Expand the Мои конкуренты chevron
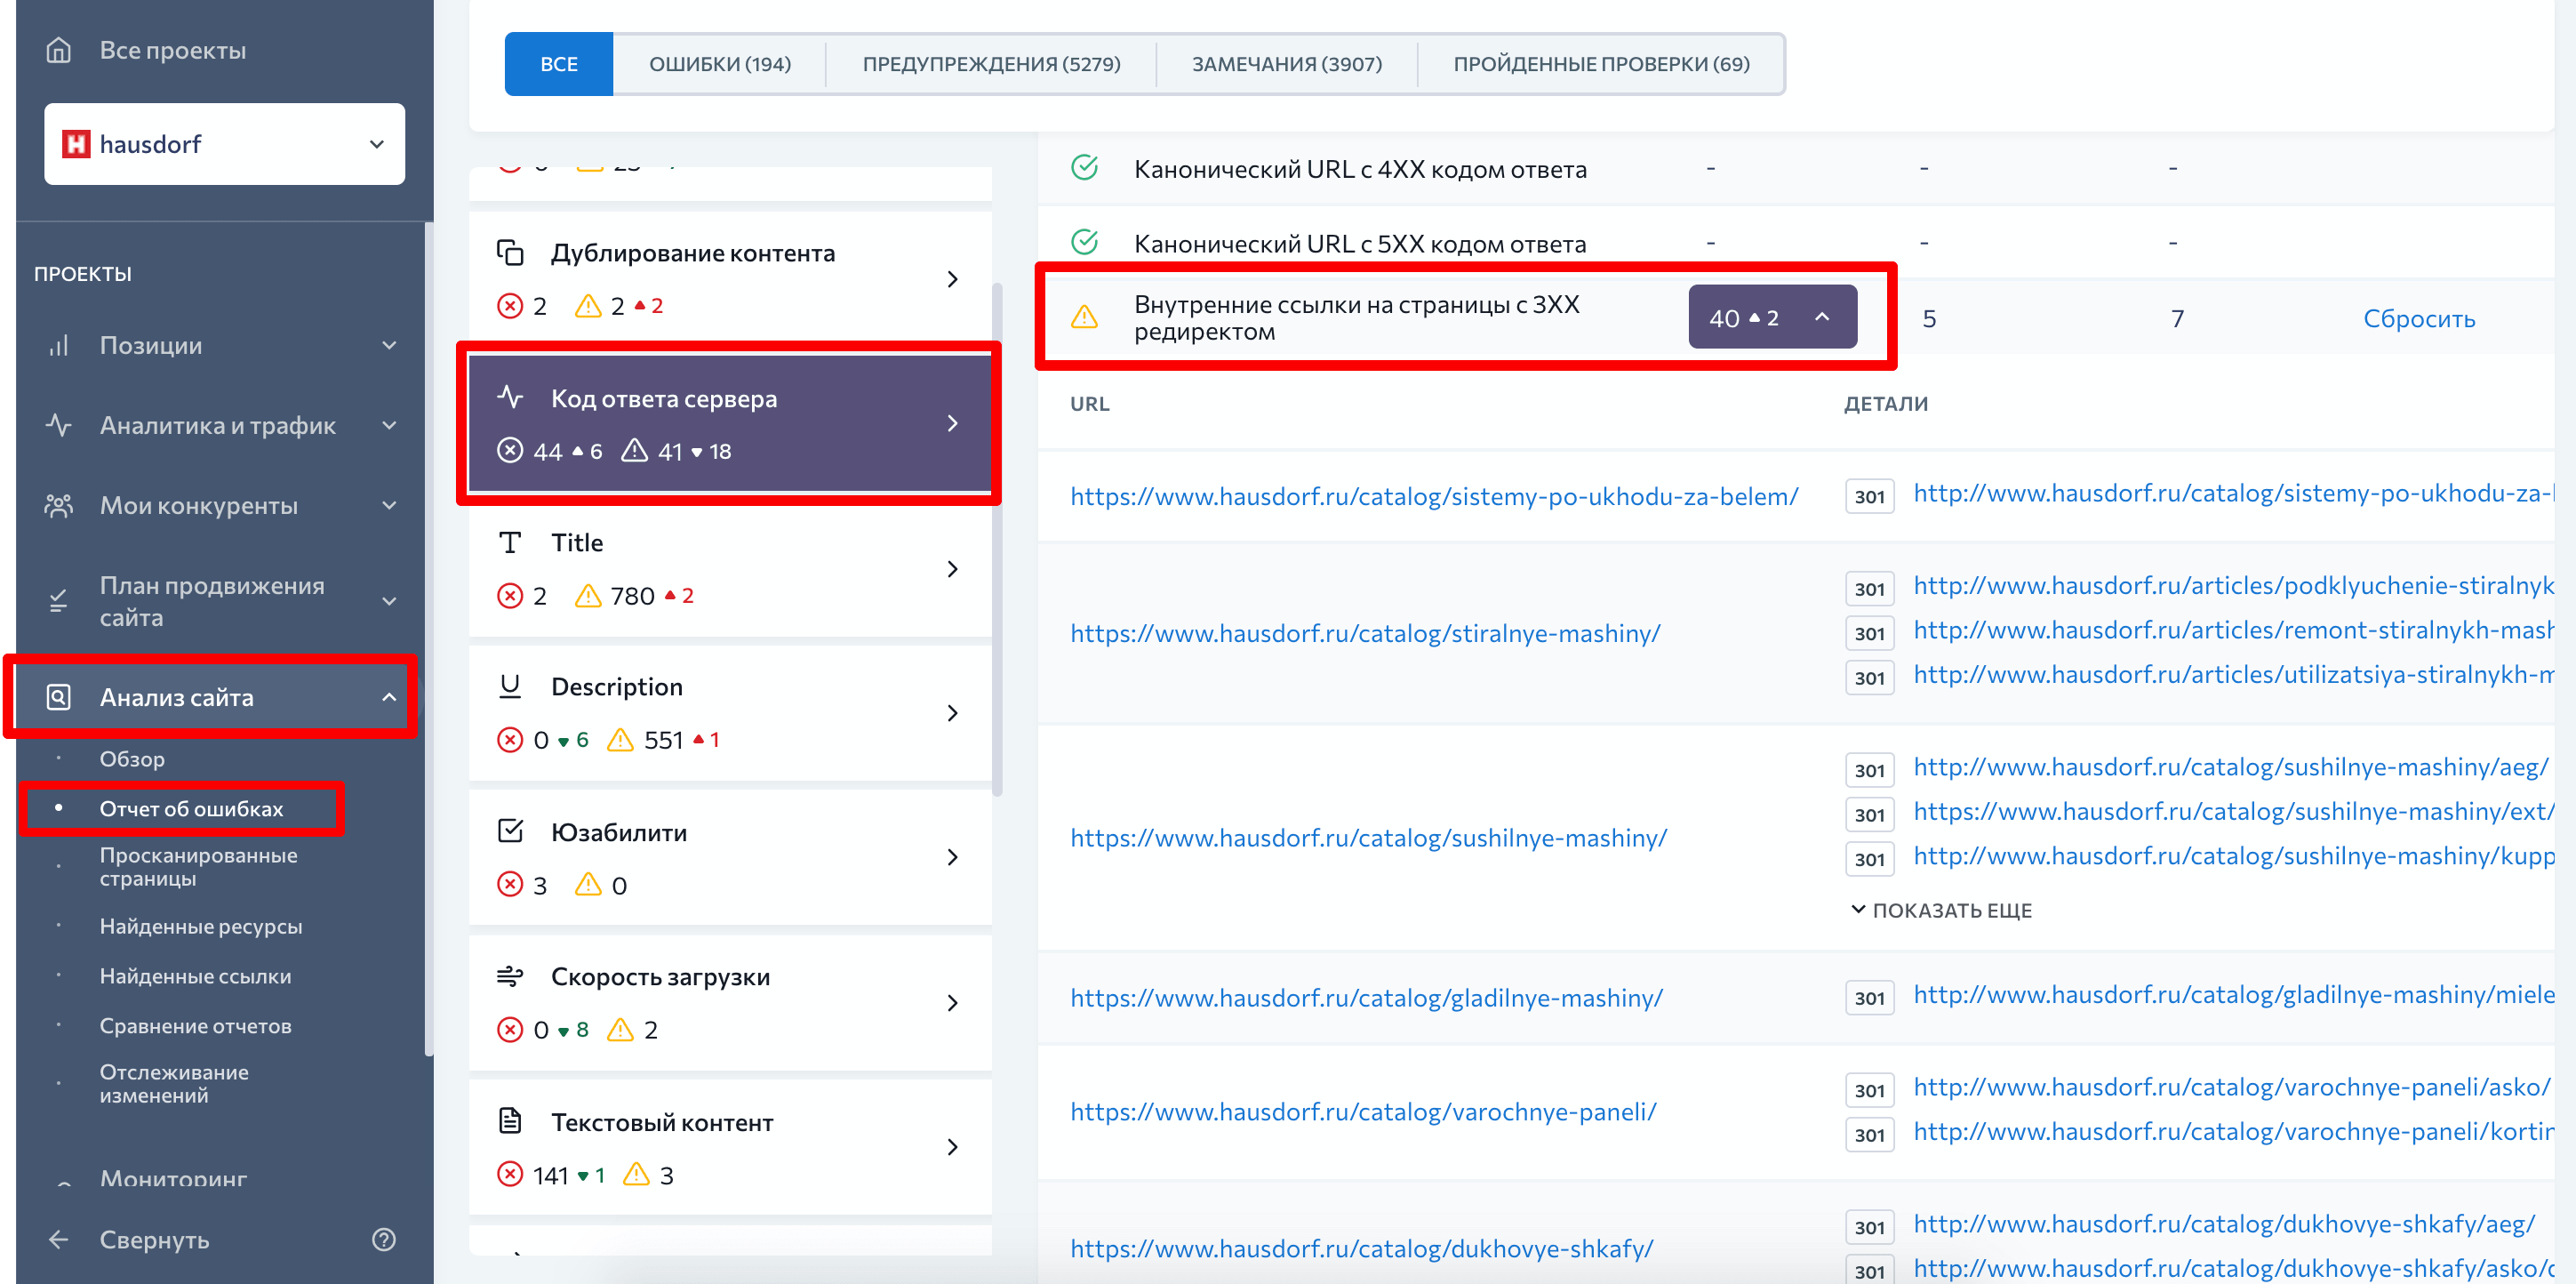 pos(389,505)
